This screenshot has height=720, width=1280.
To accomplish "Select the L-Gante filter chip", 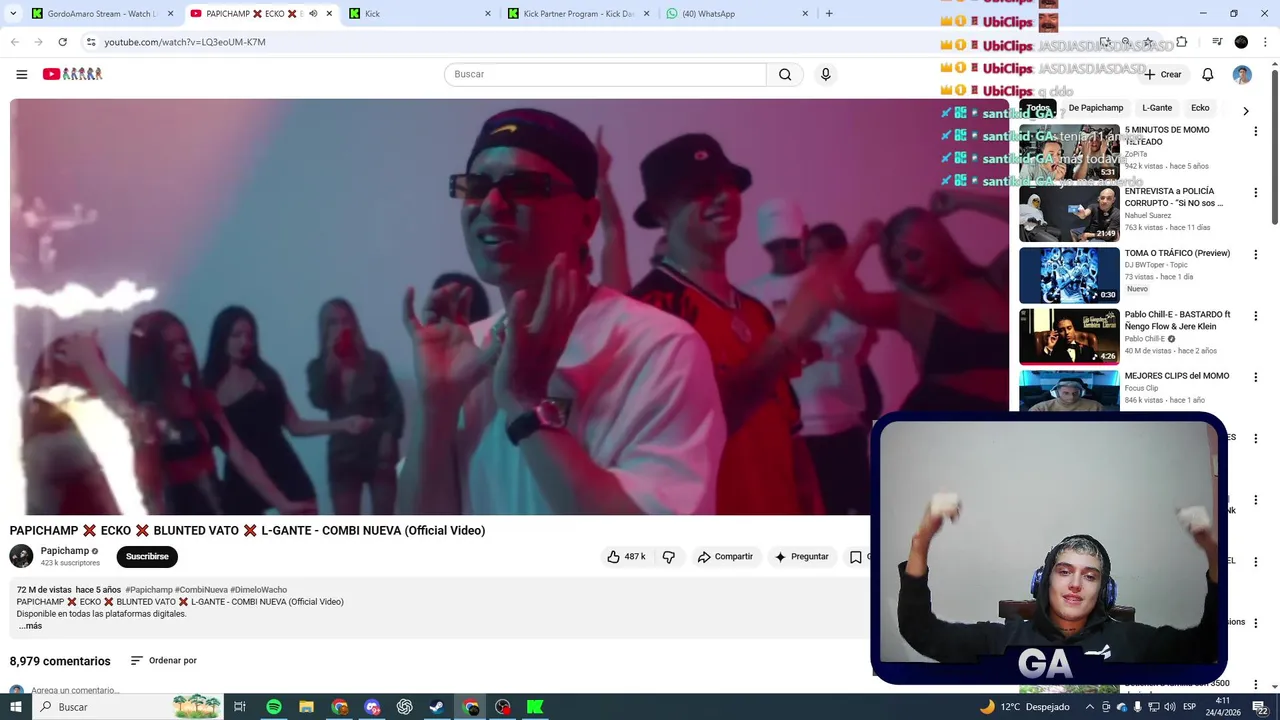I will coord(1157,108).
